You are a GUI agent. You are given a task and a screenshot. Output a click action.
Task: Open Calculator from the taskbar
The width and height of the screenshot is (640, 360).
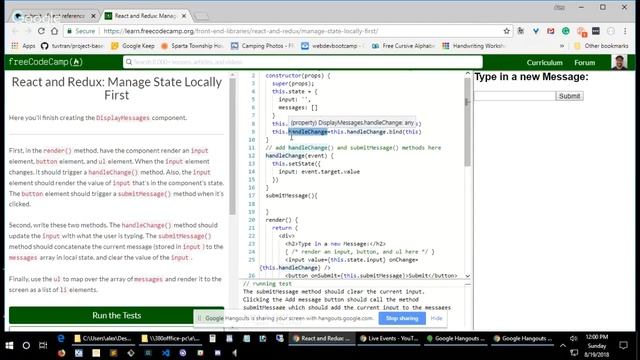(212, 338)
